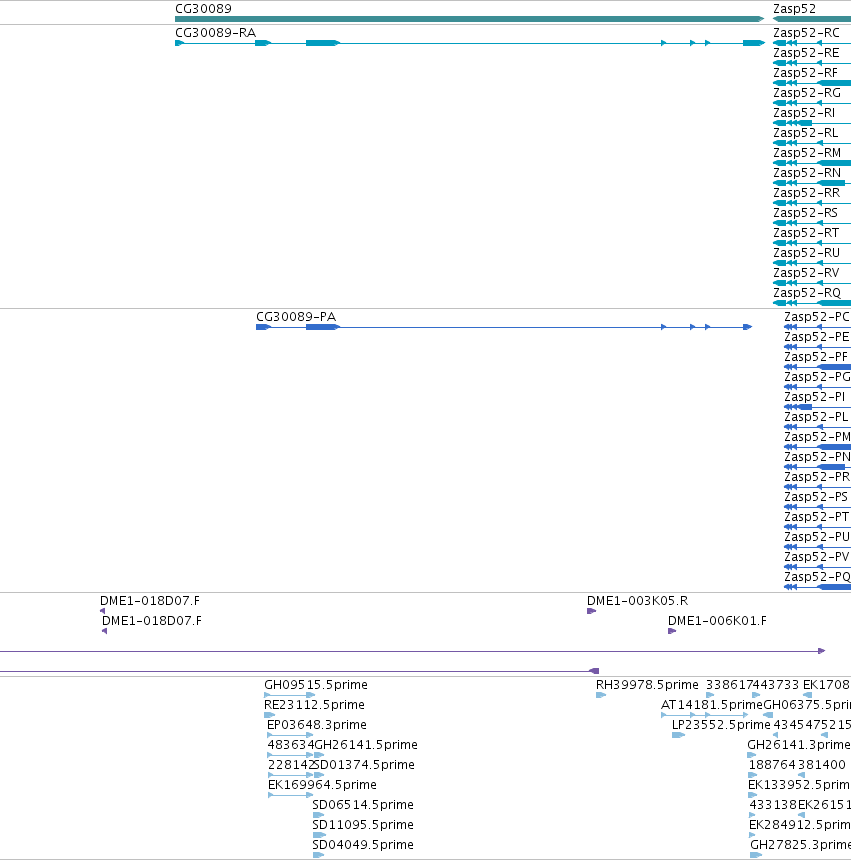
Task: Click the Zasp52-PT protein label
Action: (817, 517)
